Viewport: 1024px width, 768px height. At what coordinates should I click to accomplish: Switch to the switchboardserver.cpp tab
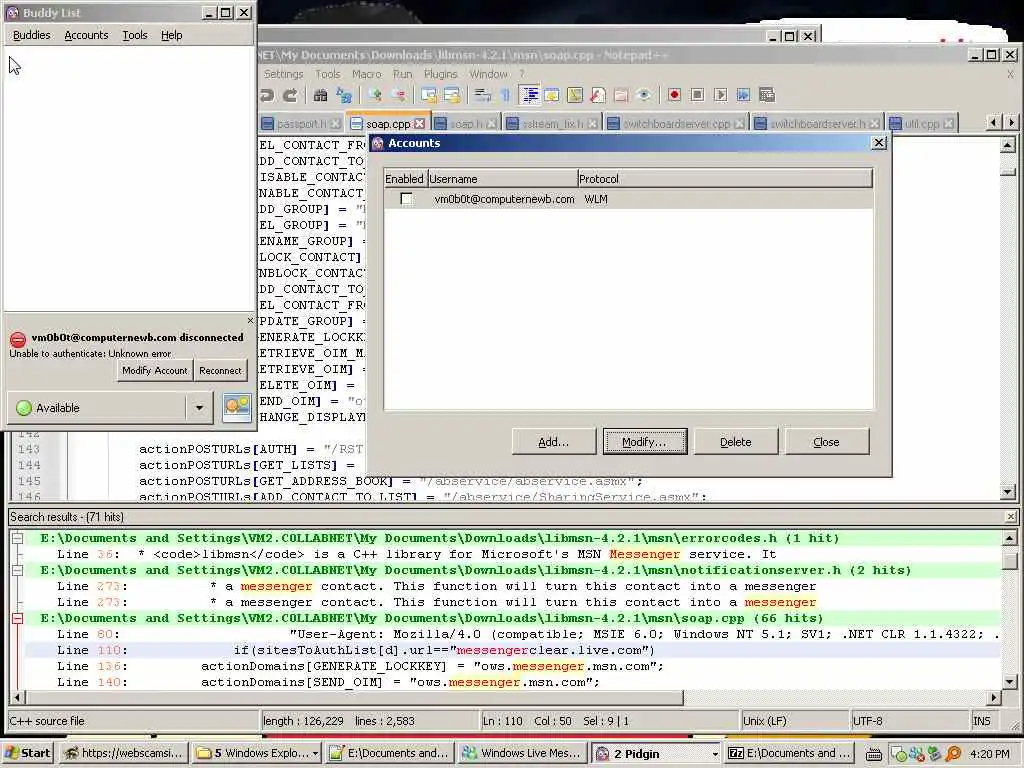click(x=676, y=123)
